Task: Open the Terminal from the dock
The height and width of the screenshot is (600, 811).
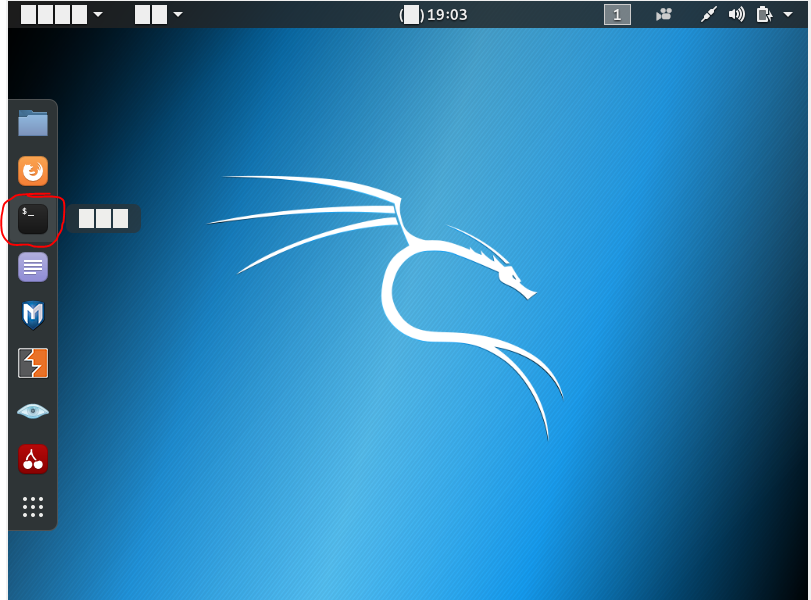Action: pyautogui.click(x=33, y=219)
